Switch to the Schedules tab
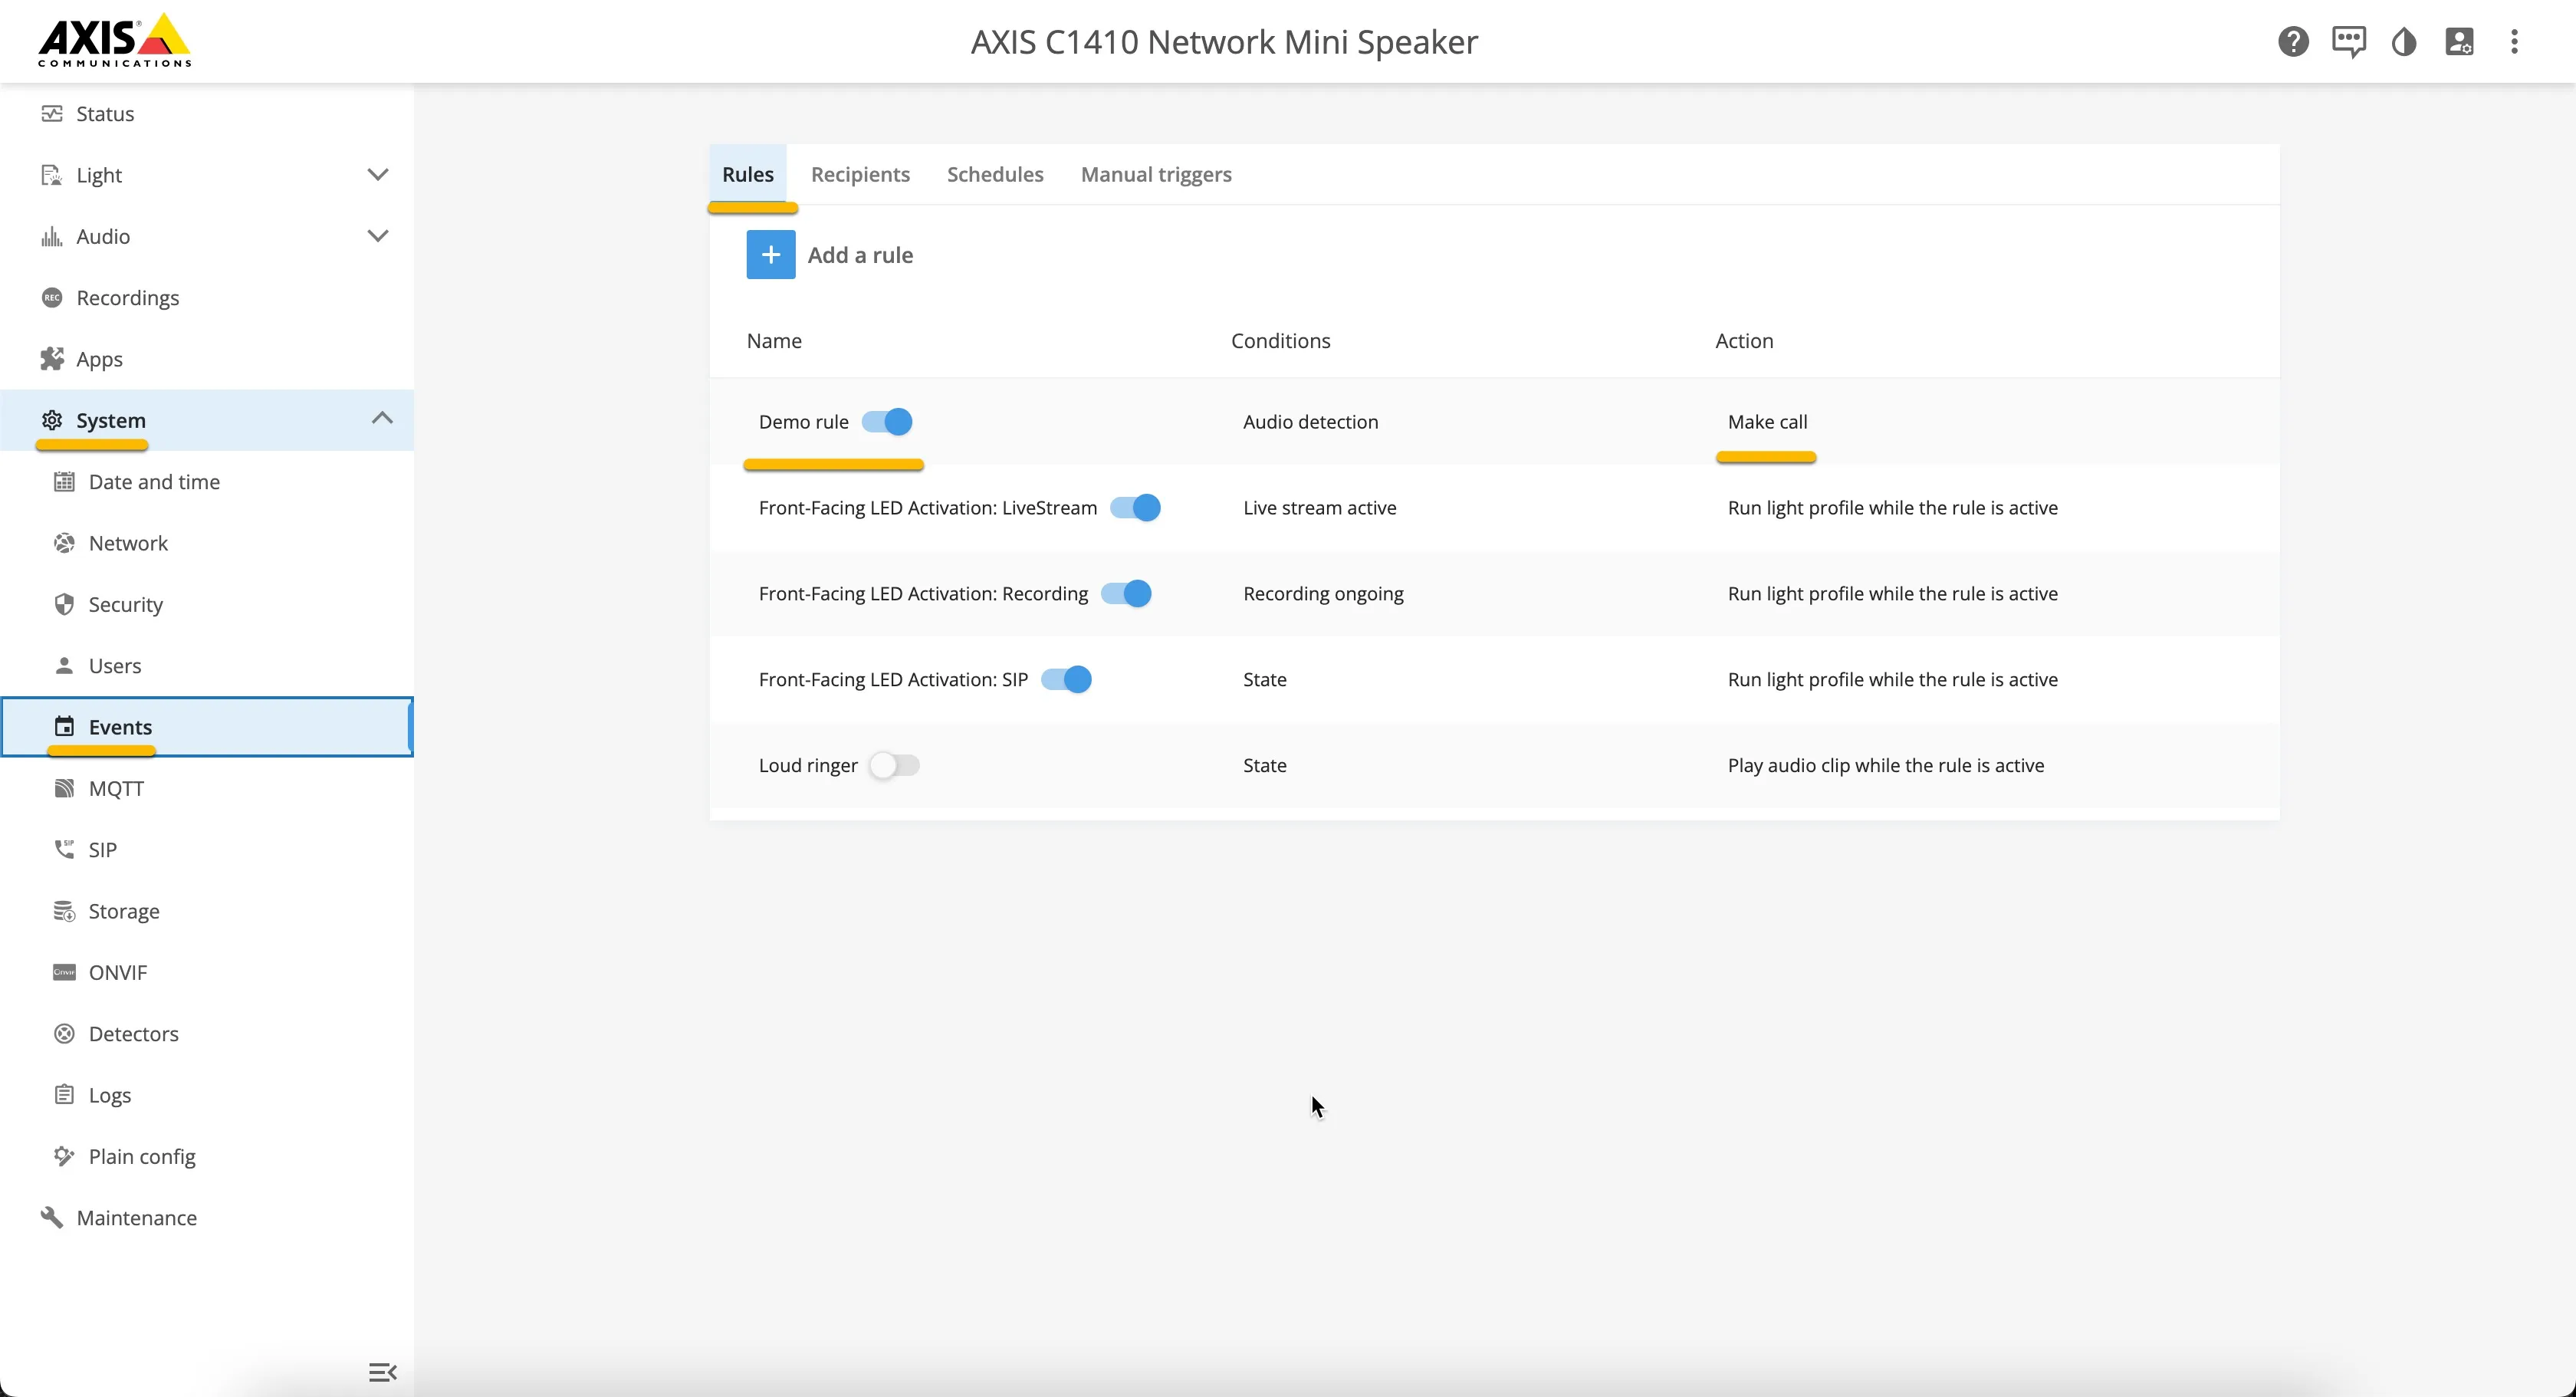The height and width of the screenshot is (1397, 2576). pos(995,174)
